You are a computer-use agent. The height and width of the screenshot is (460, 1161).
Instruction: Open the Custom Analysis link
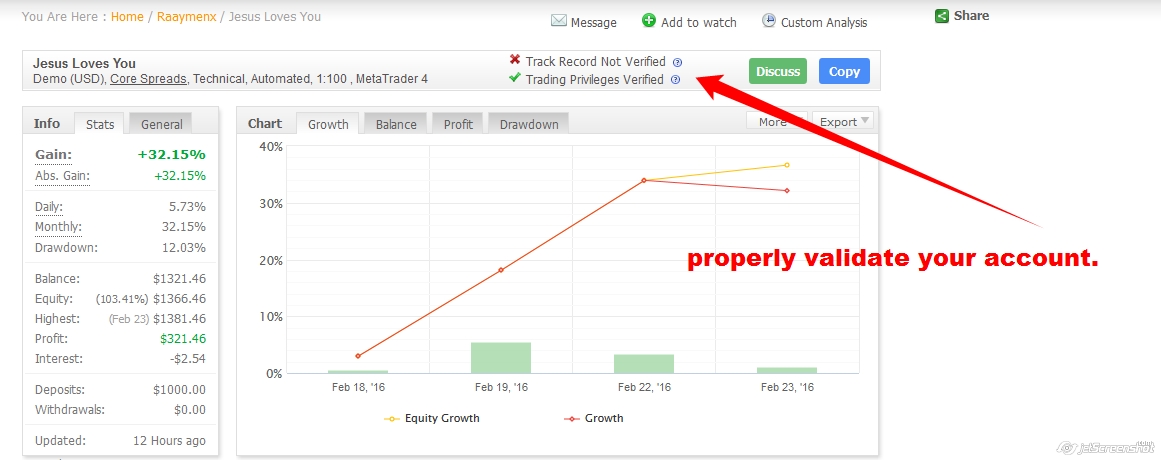[824, 22]
